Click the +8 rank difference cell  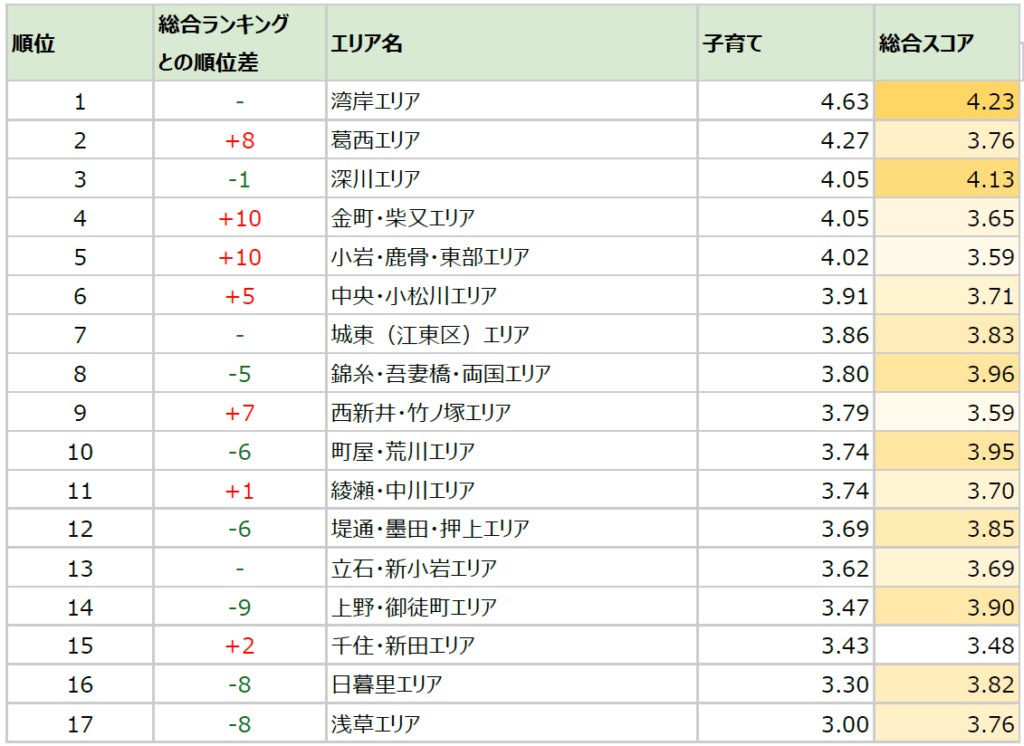tap(240, 140)
